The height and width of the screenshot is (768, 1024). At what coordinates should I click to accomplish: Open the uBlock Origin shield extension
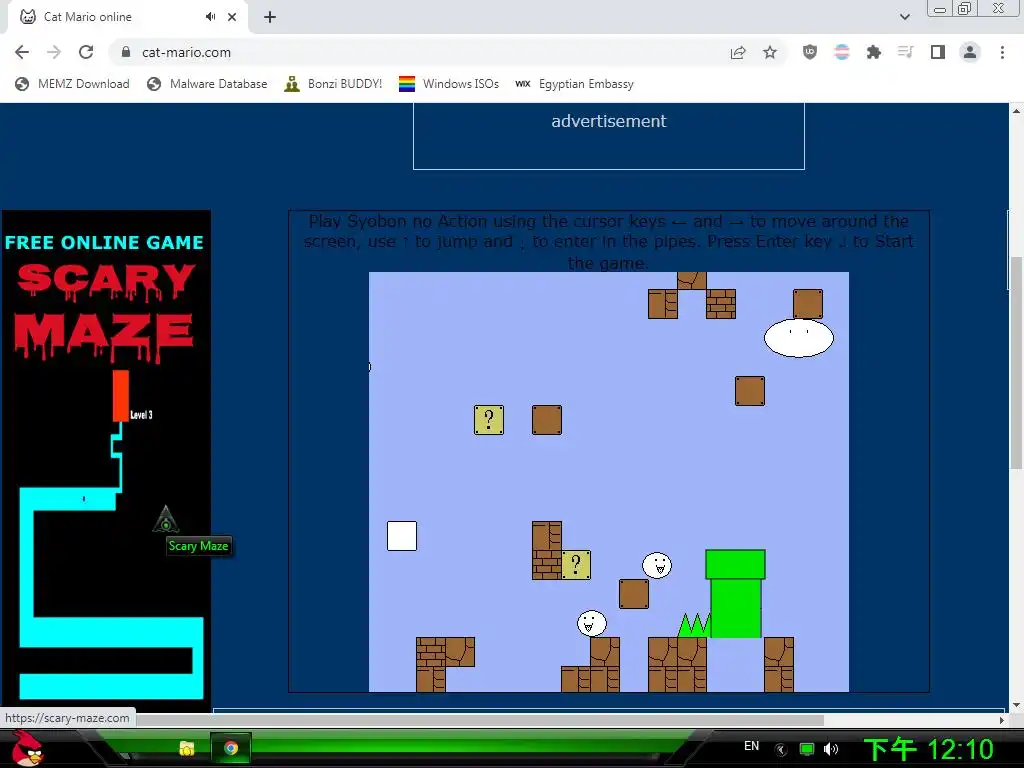click(810, 52)
